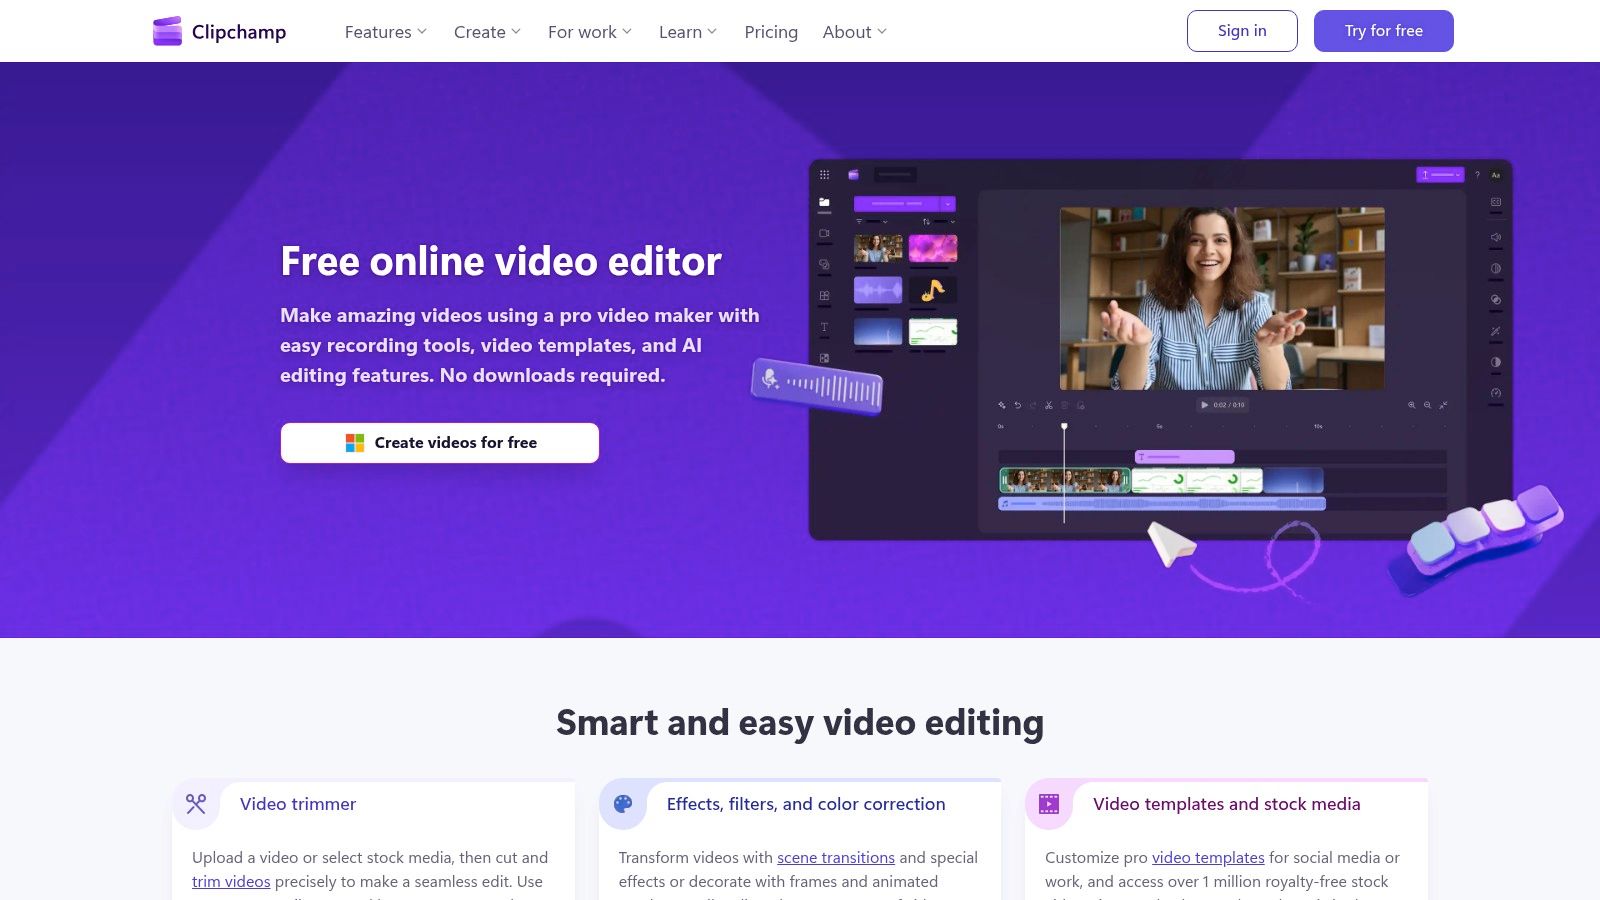Image resolution: width=1600 pixels, height=900 pixels.
Task: Click the woman video preview image
Action: [x=1222, y=298]
